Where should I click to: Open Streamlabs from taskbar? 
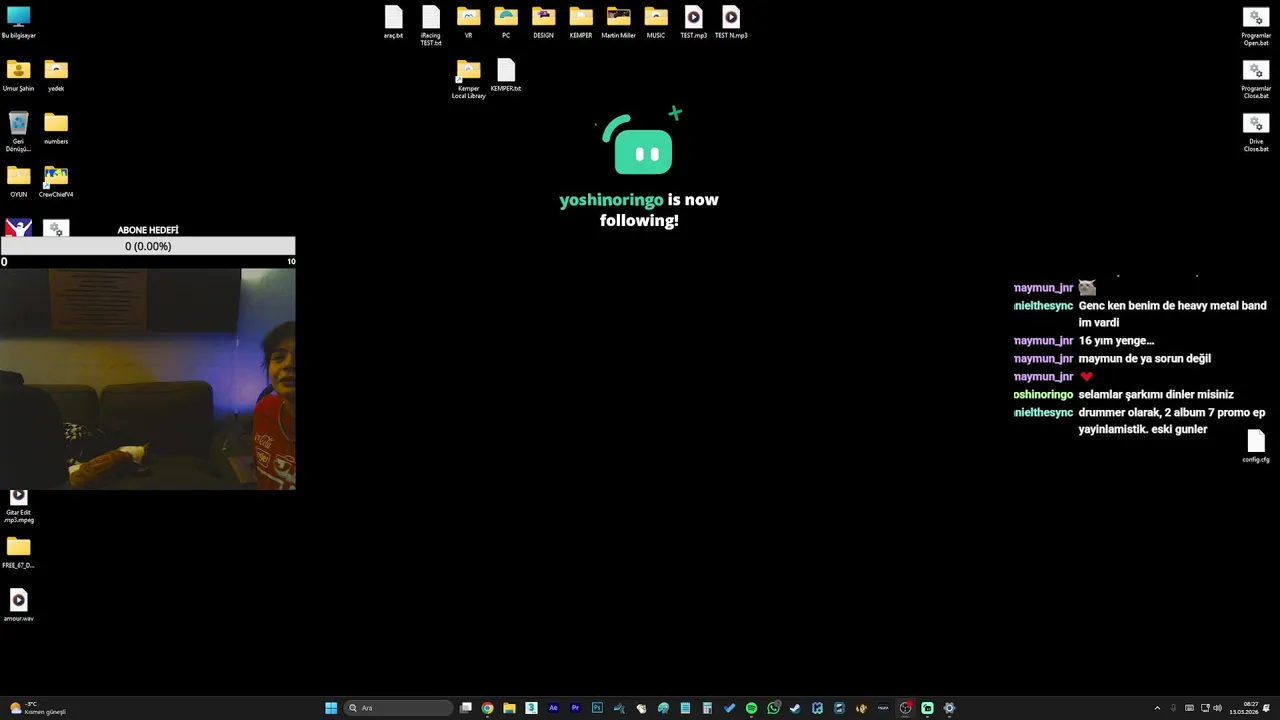click(927, 708)
